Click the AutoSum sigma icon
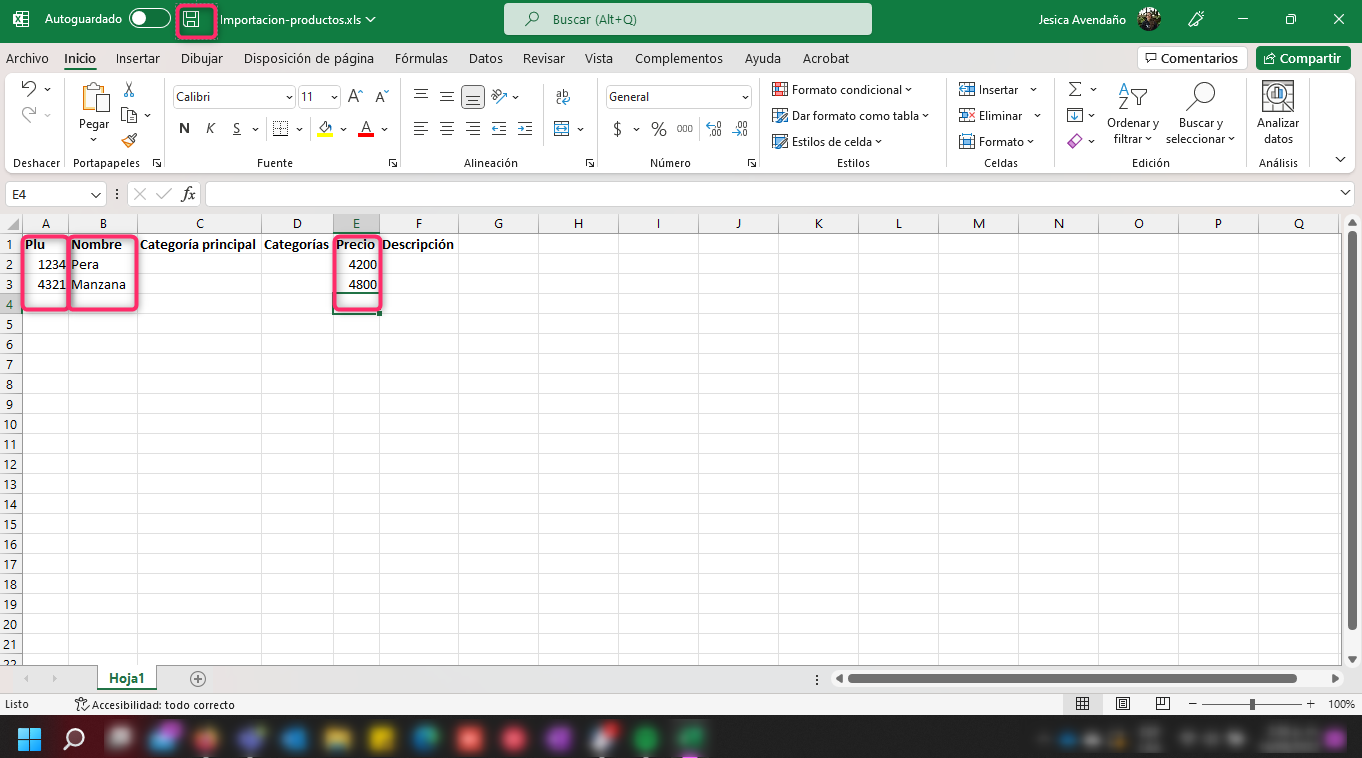The image size is (1362, 758). [1074, 90]
